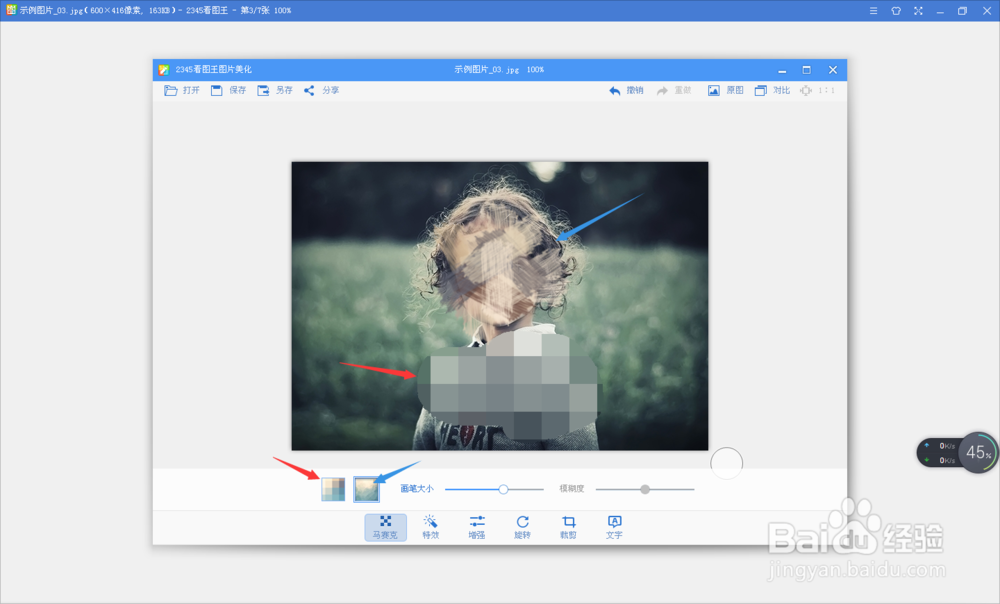Open a file with the 打开 button
Screen dimensions: 1000x604
(182, 91)
